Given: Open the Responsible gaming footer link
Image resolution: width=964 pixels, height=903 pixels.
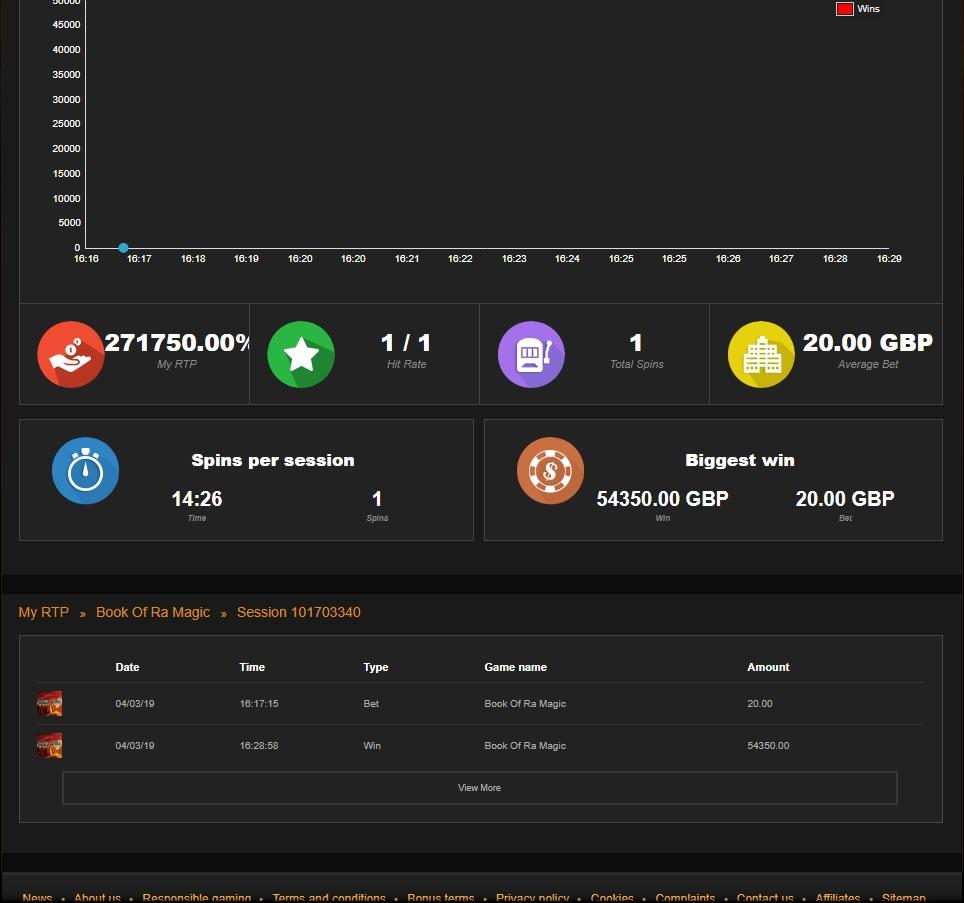Looking at the screenshot, I should 196,897.
